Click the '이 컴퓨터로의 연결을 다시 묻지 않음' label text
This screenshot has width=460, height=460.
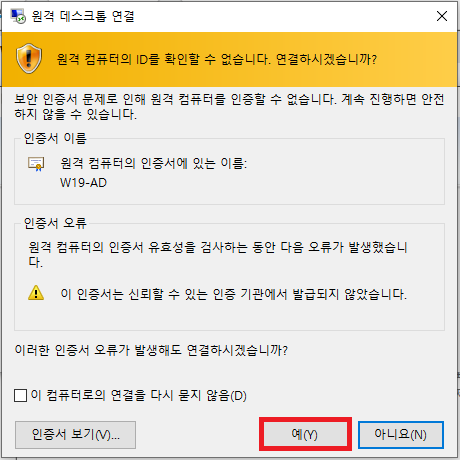(138, 395)
